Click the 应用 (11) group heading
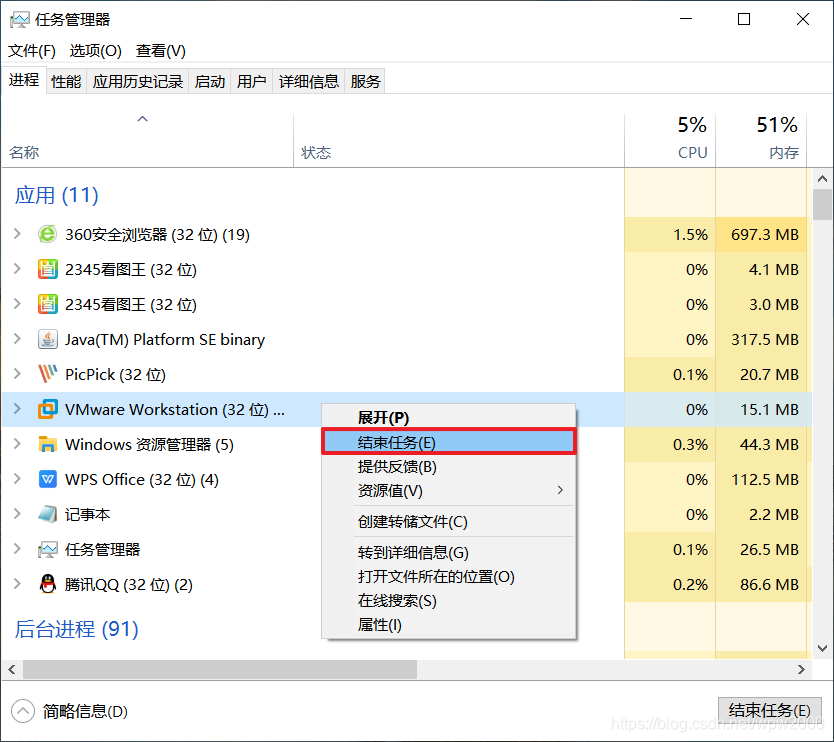Image resolution: width=834 pixels, height=742 pixels. [x=56, y=195]
